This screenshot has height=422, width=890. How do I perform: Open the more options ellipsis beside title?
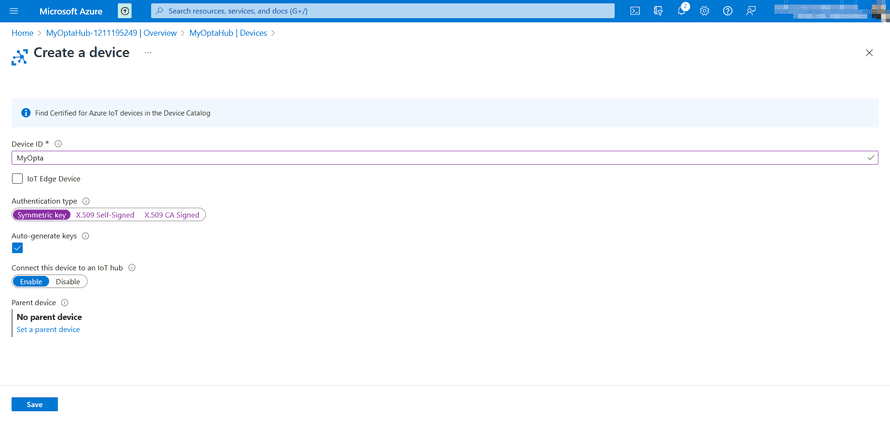click(x=148, y=53)
